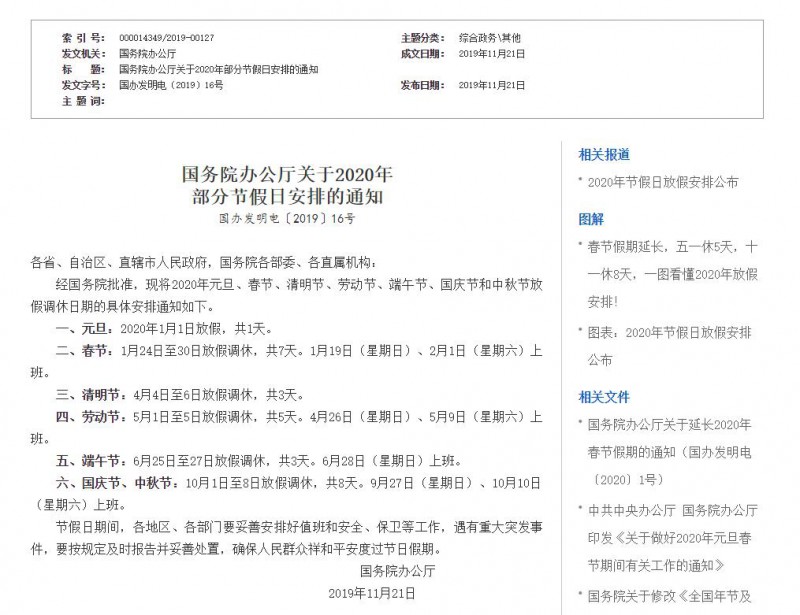Click the "索引号" field label

pyautogui.click(x=84, y=38)
